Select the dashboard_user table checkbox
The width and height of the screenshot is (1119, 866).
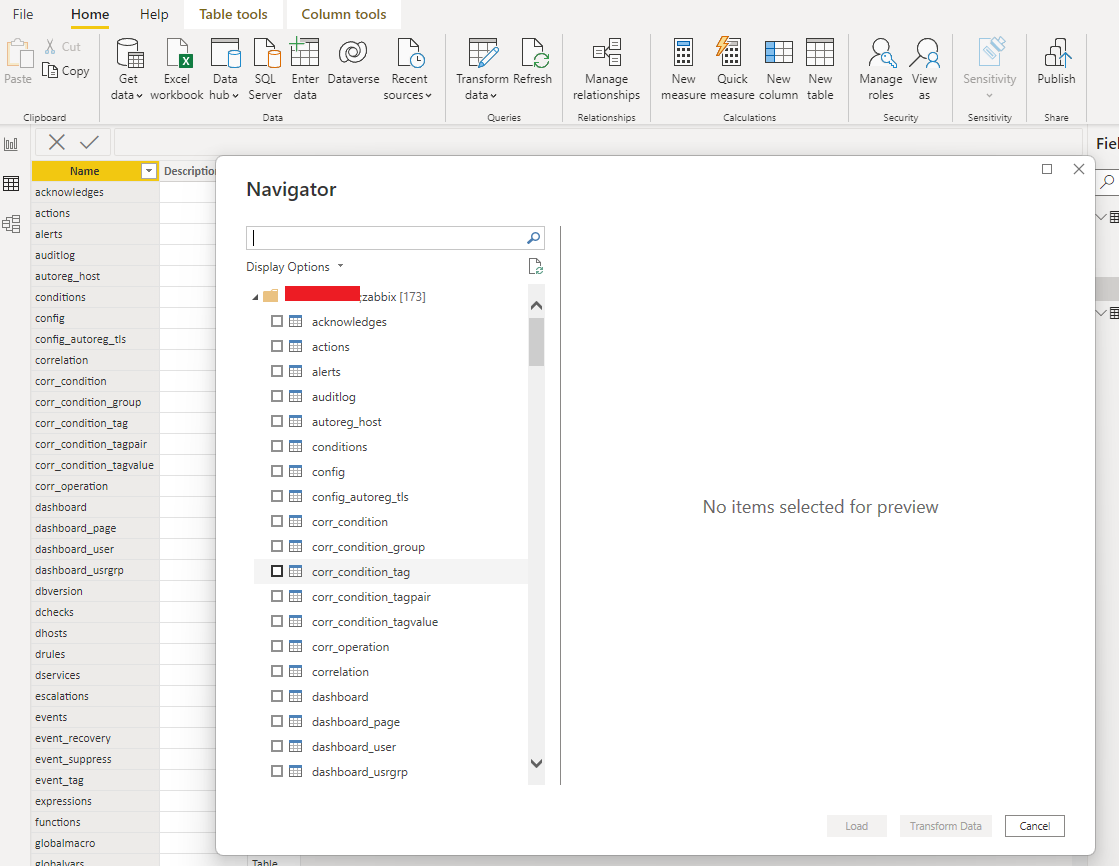[277, 747]
